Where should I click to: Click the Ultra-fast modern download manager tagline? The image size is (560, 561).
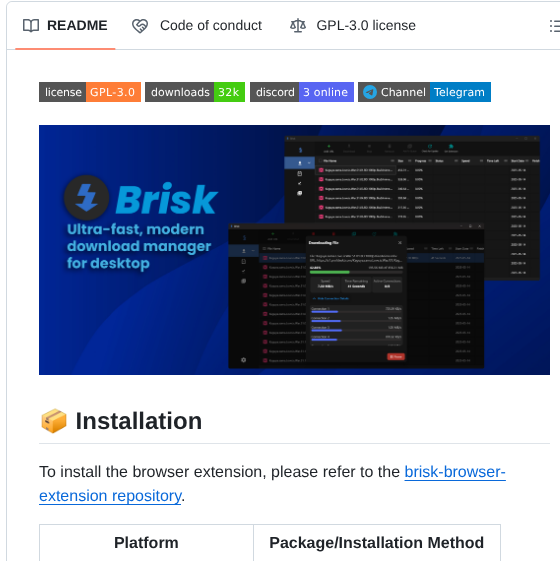point(139,247)
